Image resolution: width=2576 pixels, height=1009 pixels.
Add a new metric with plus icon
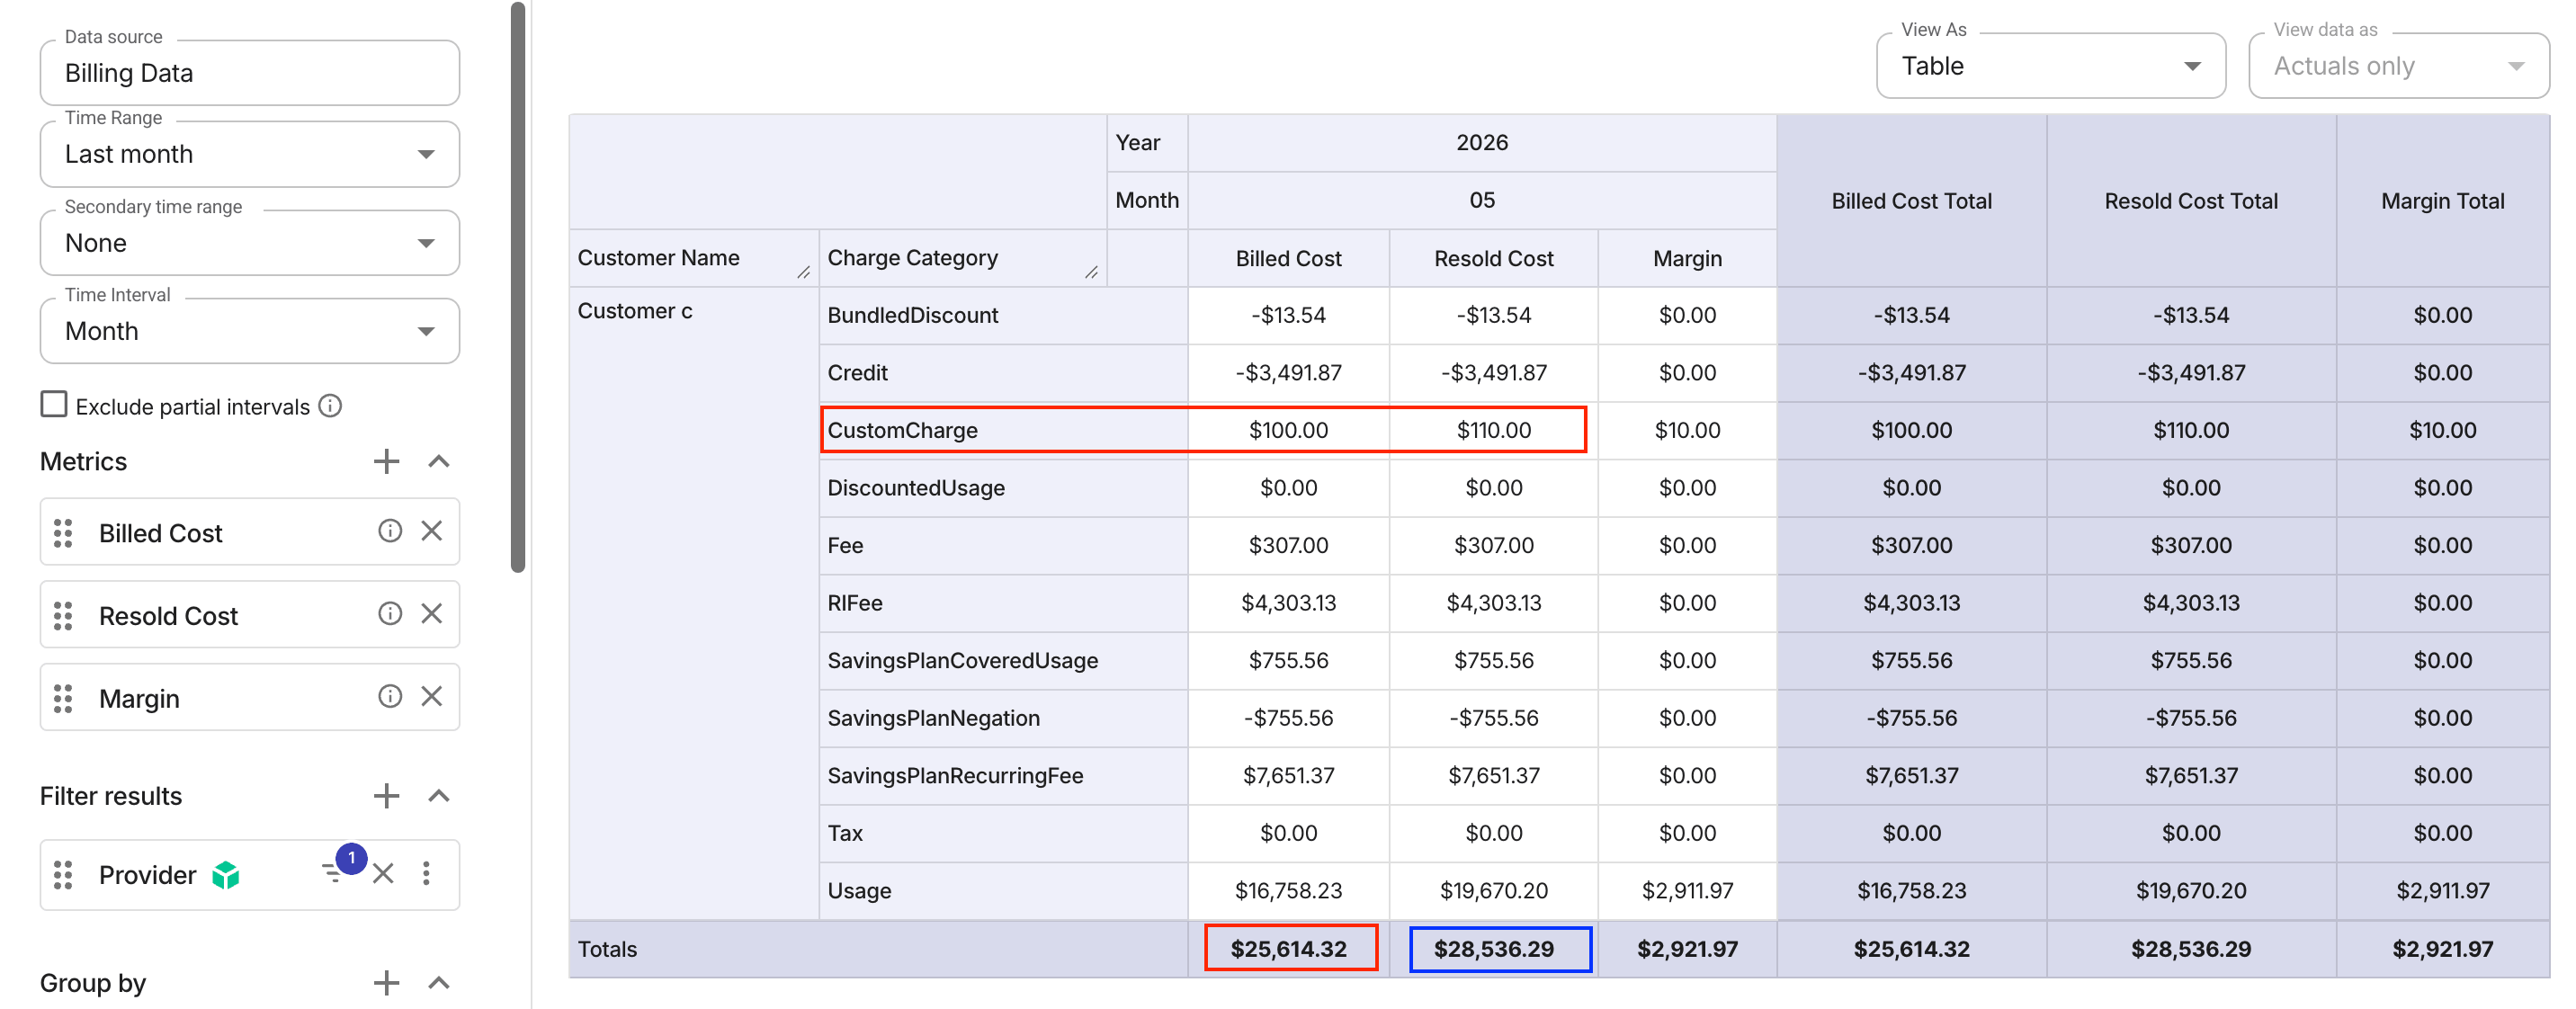click(x=386, y=461)
